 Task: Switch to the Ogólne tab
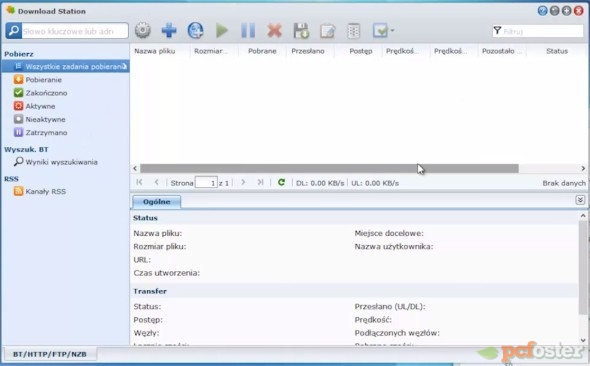coord(157,202)
